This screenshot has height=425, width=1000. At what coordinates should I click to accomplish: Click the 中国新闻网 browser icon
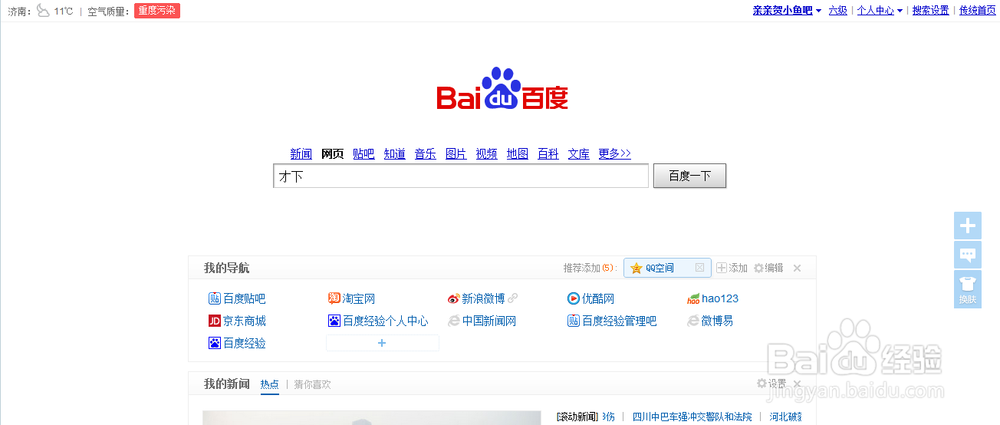click(x=453, y=321)
